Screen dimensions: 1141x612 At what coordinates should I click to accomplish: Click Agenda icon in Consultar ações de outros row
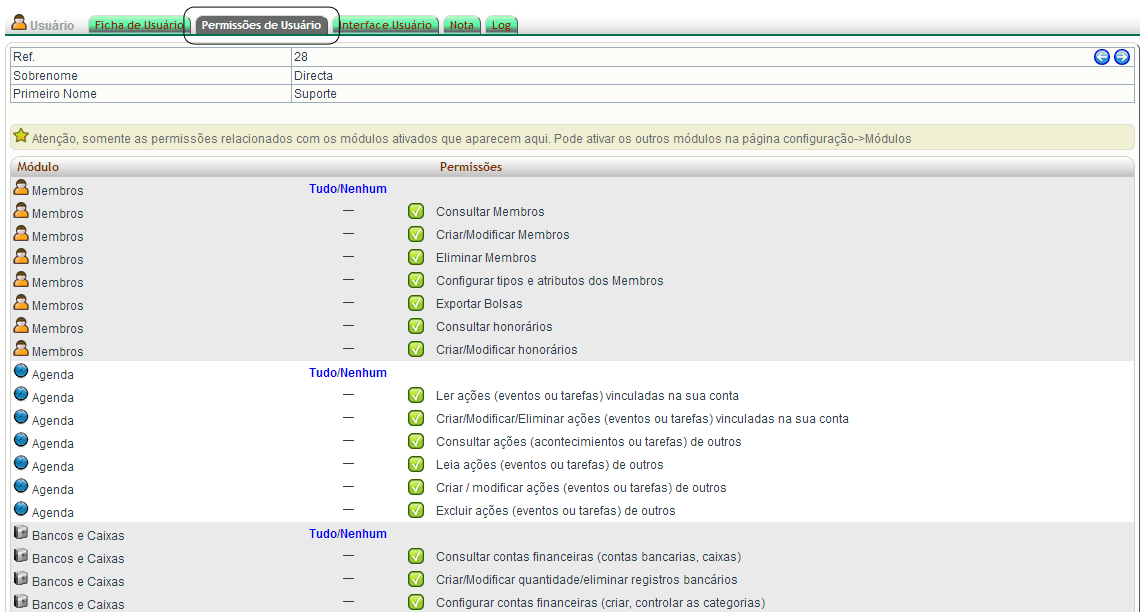pos(21,440)
